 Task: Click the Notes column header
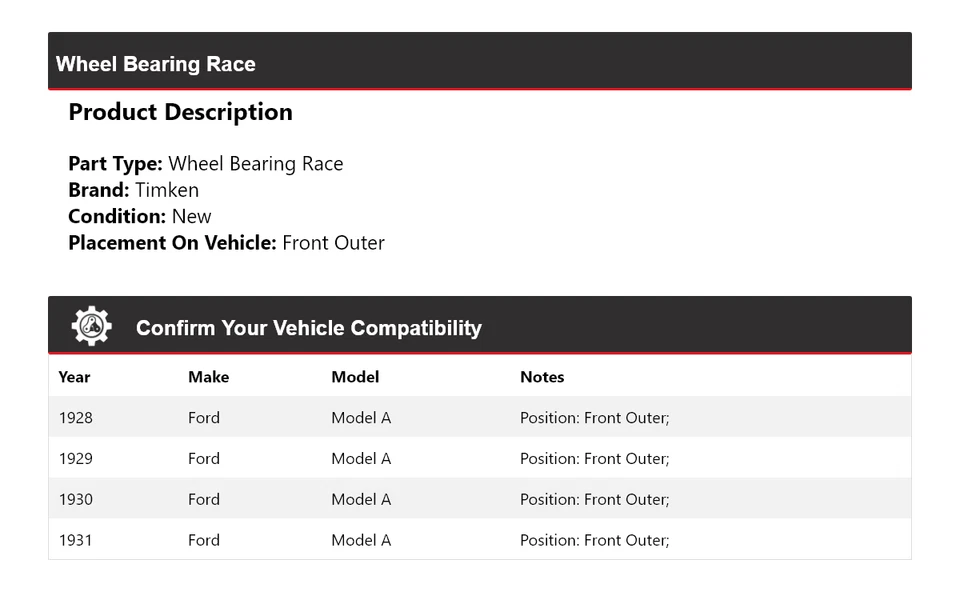point(542,377)
